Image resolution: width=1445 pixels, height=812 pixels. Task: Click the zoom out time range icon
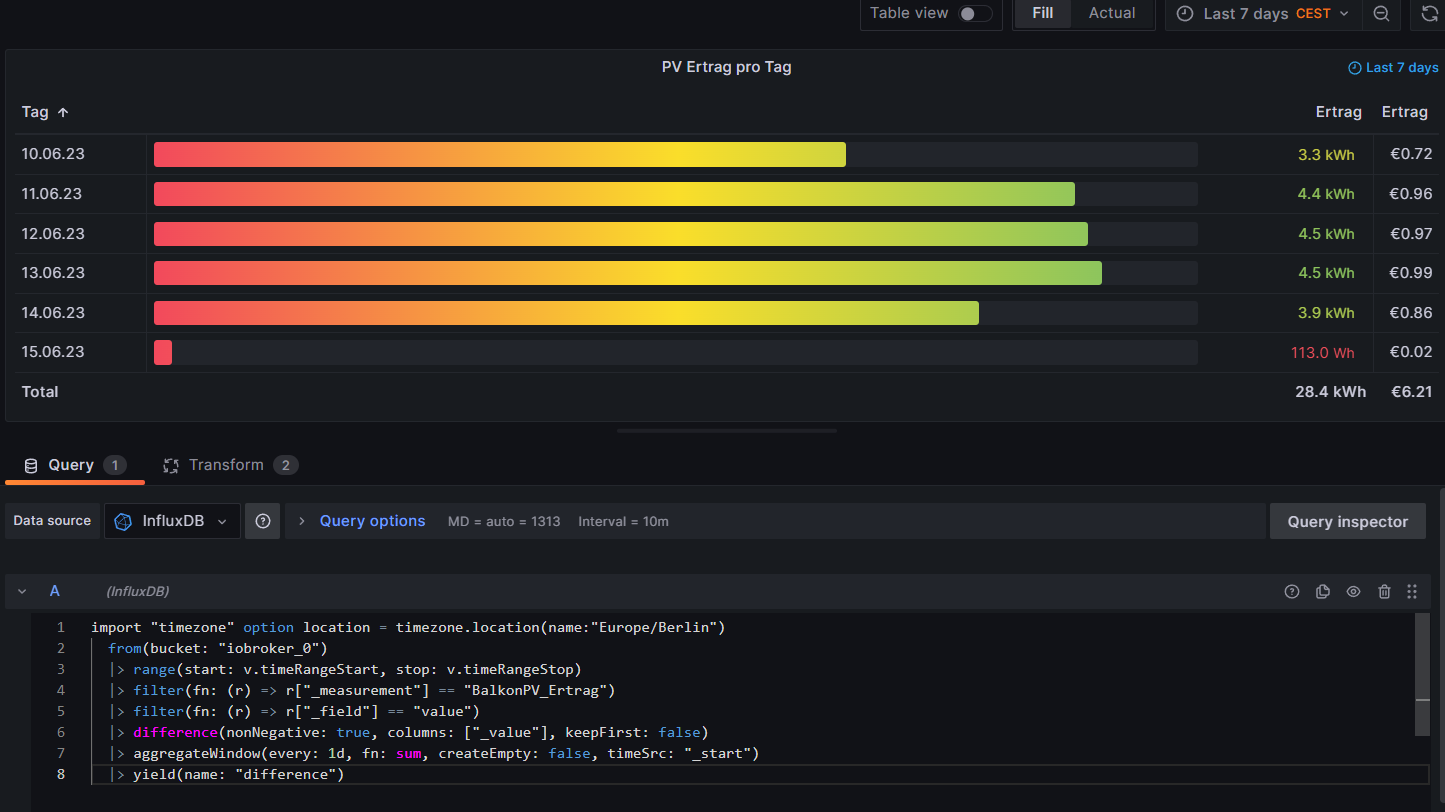(1381, 13)
